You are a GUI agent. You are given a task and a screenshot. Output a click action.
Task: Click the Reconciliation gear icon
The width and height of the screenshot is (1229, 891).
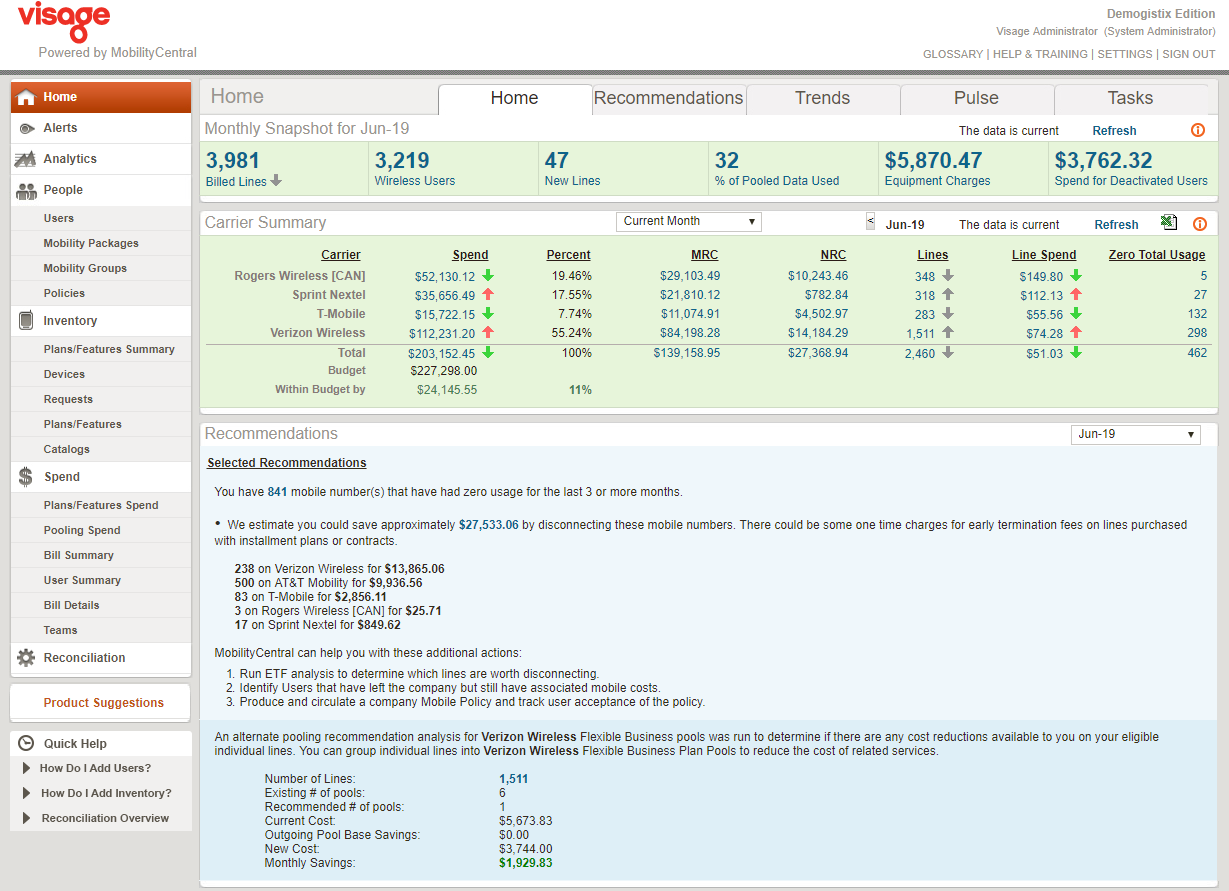click(26, 658)
